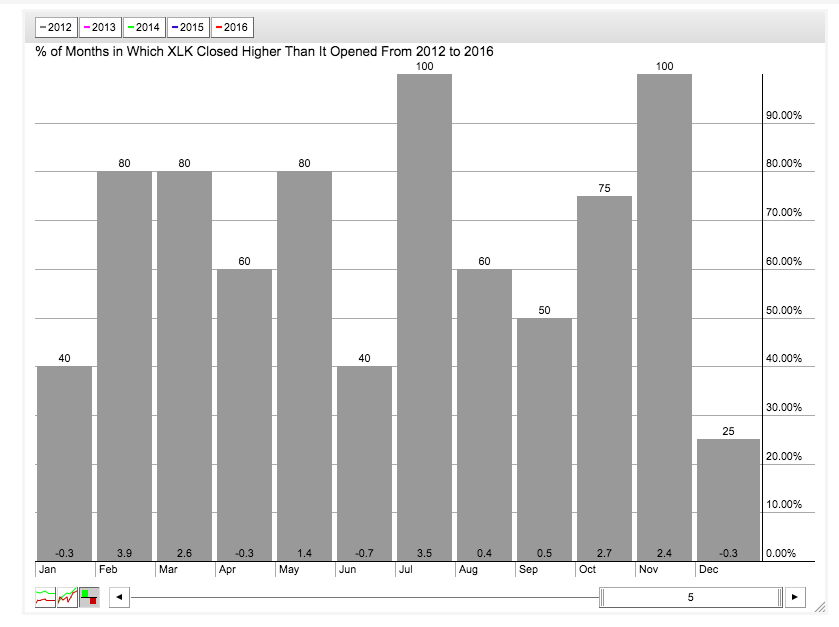
Task: Click the 20.00% y-axis label
Action: 784,456
